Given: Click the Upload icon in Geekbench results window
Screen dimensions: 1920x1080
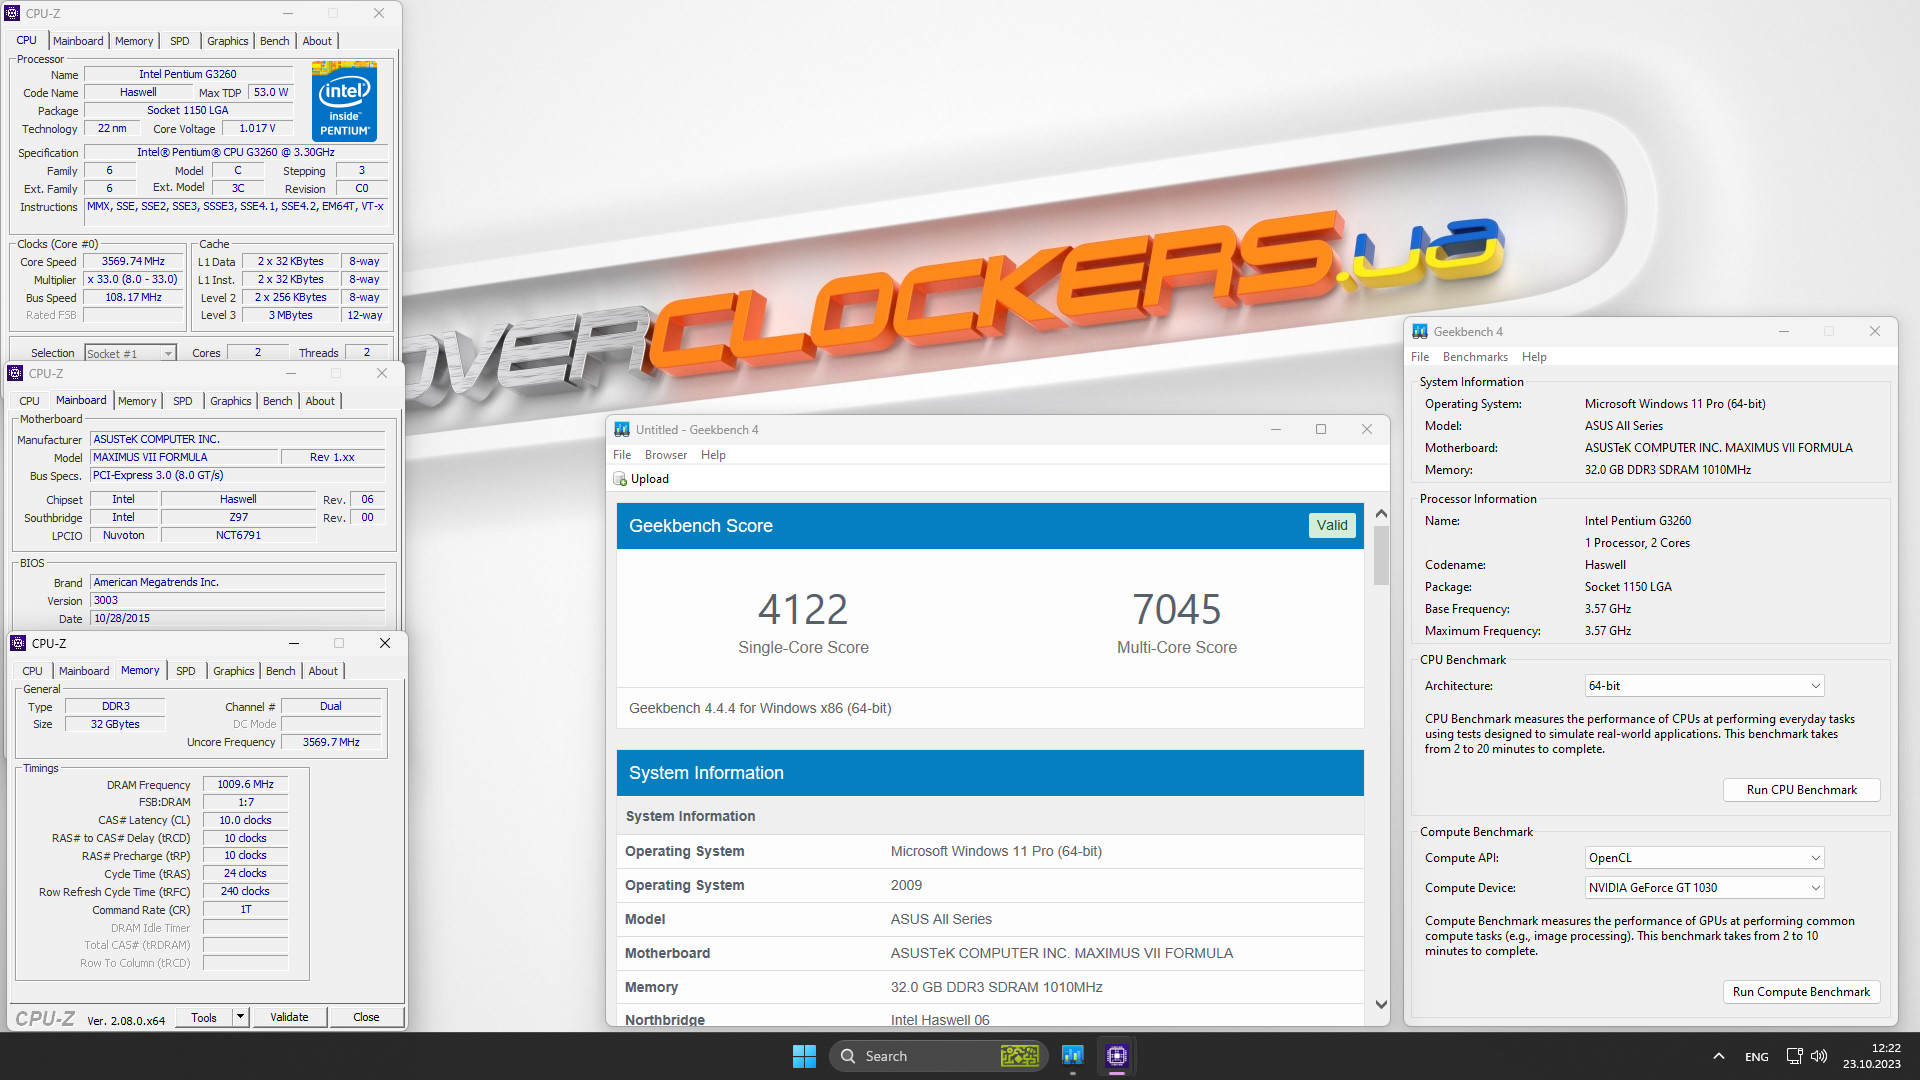Looking at the screenshot, I should 620,479.
